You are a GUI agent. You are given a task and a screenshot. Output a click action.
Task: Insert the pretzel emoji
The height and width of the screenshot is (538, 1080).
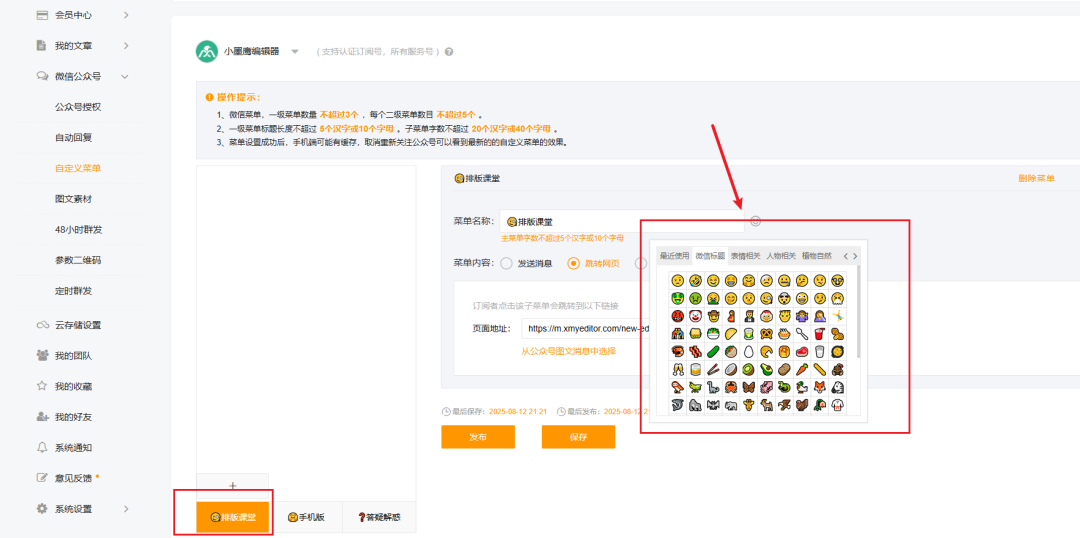point(766,334)
